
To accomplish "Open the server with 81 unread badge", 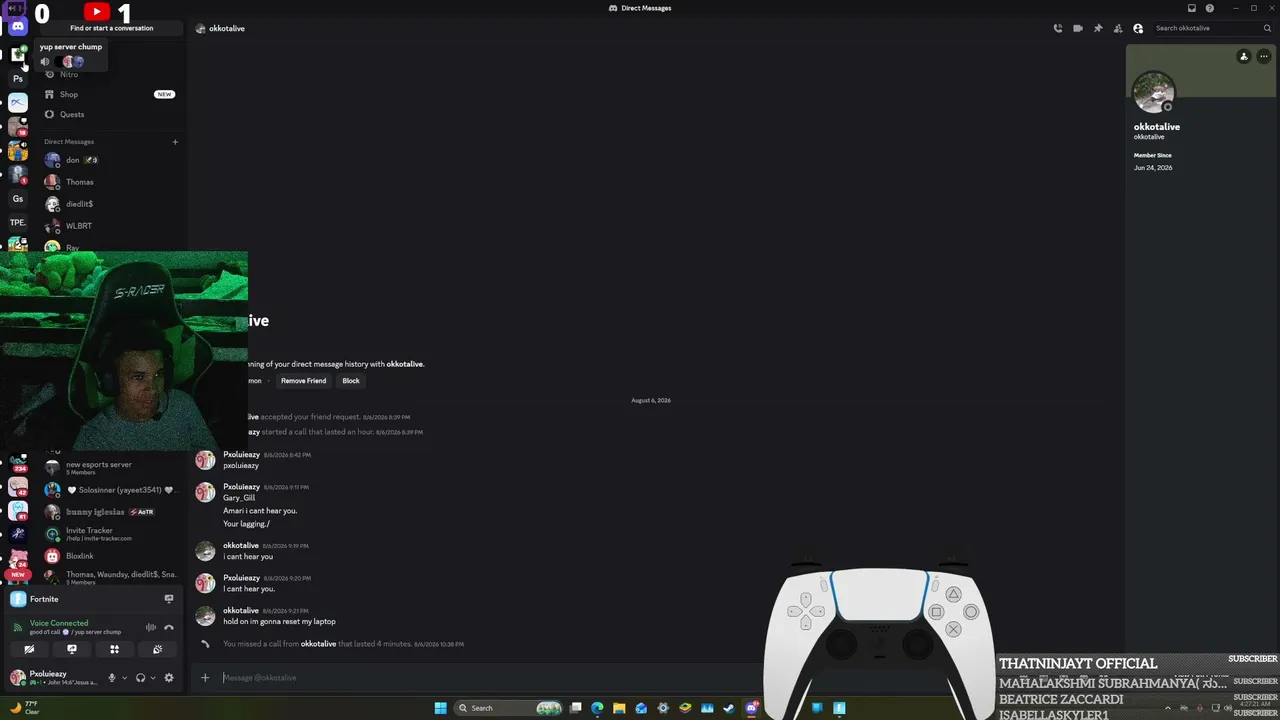I will point(18,511).
